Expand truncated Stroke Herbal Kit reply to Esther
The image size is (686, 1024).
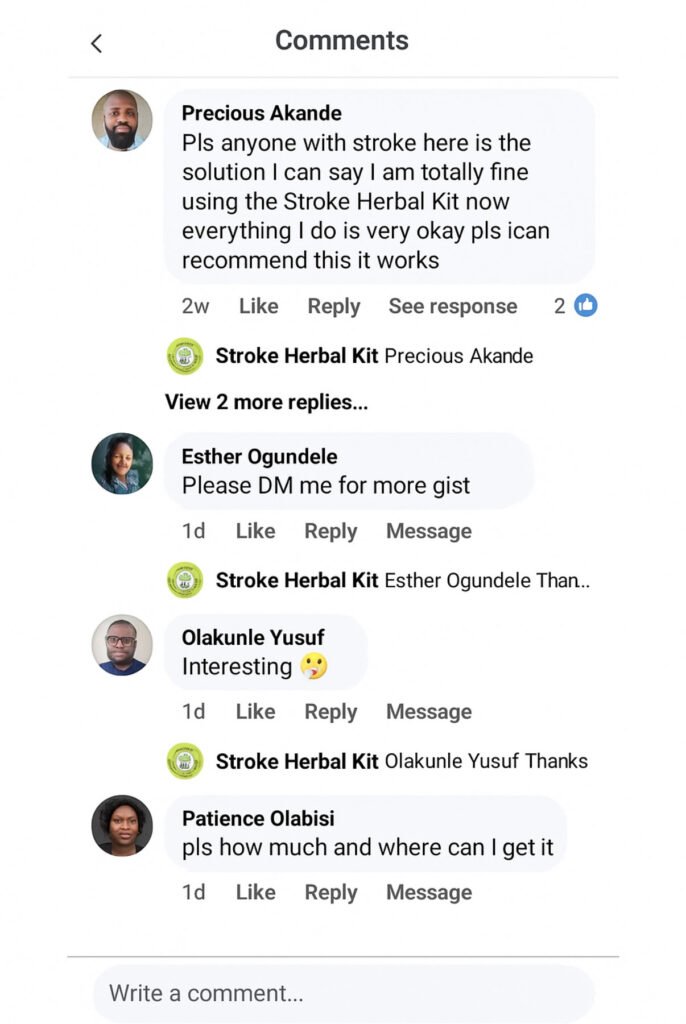[402, 580]
